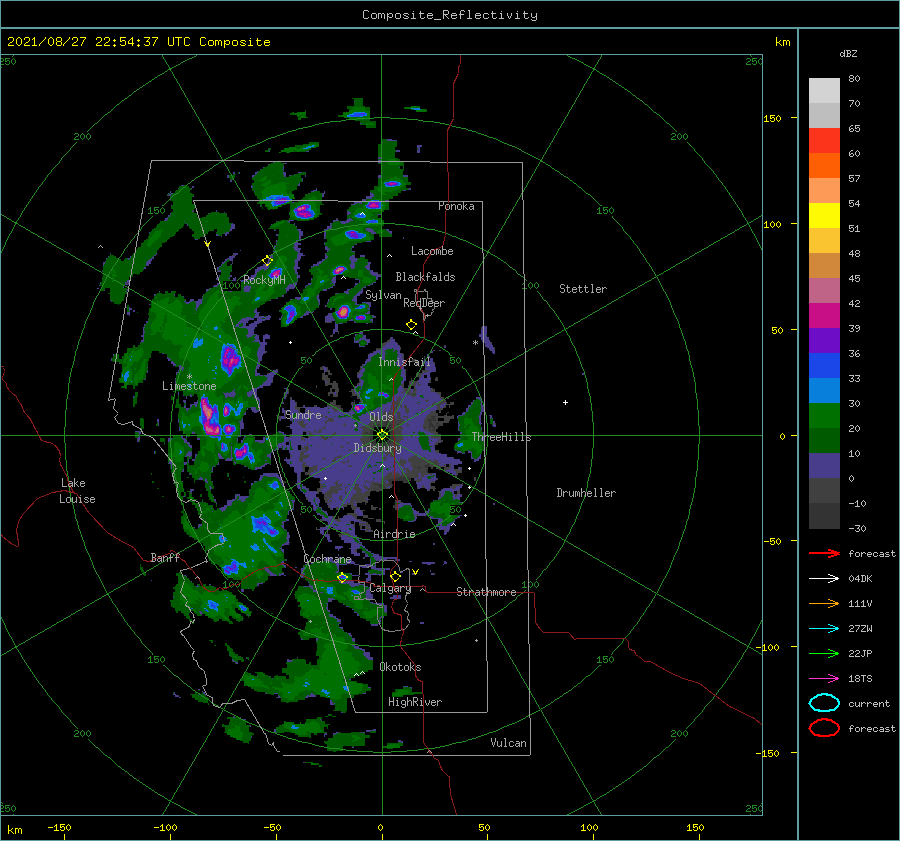Image resolution: width=900 pixels, height=841 pixels.
Task: Click the cyan current ellipse legend symbol
Action: pyautogui.click(x=824, y=703)
